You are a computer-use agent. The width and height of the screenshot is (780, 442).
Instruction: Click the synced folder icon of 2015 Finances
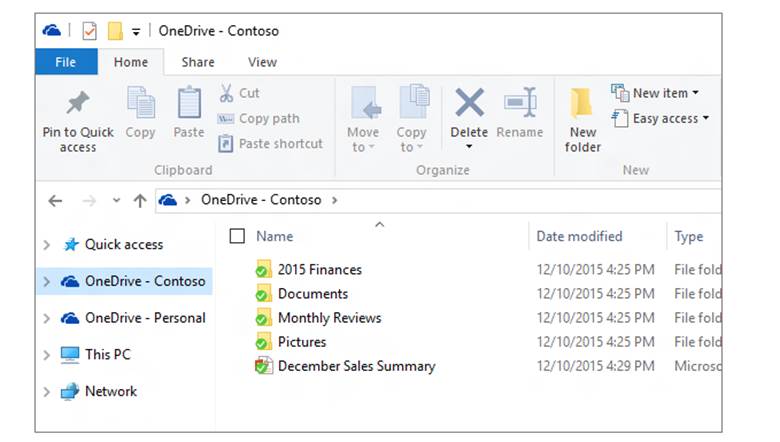pyautogui.click(x=264, y=269)
